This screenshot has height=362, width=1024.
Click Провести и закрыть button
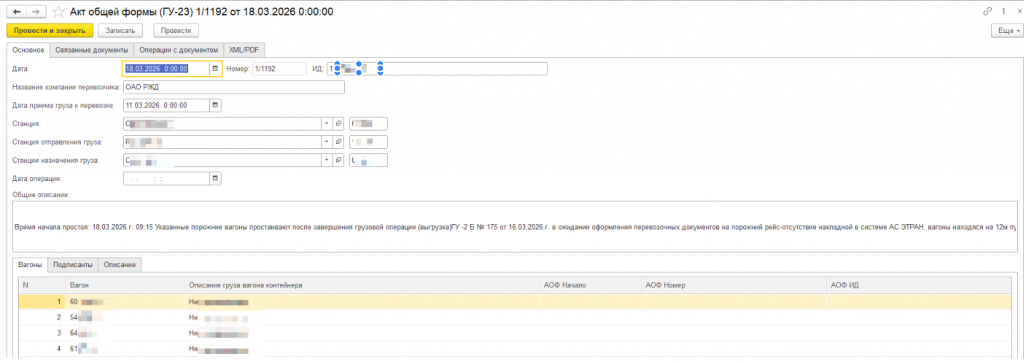point(50,30)
